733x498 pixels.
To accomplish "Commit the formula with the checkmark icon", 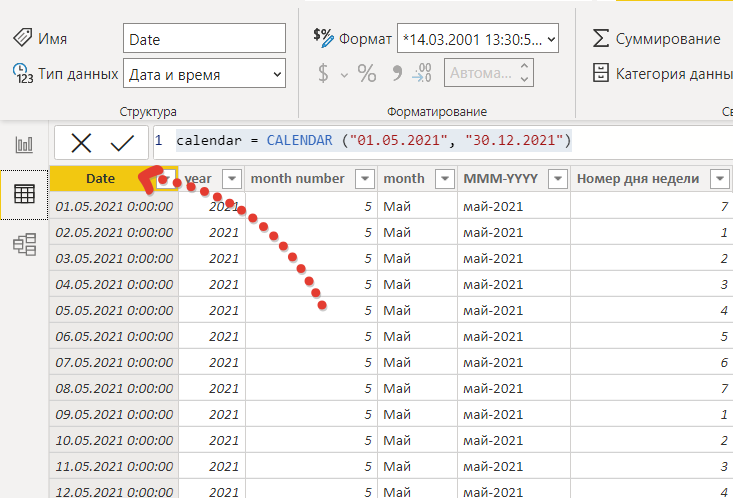I will tap(122, 143).
